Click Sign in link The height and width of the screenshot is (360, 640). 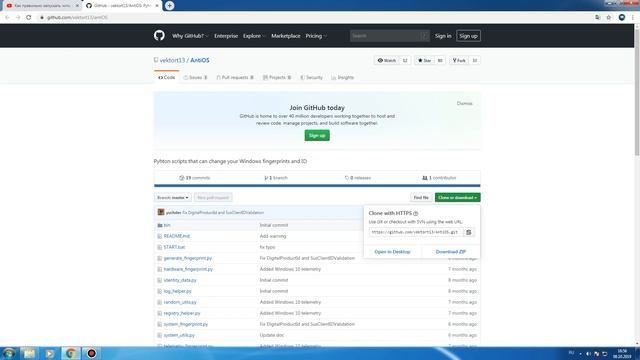[443, 36]
